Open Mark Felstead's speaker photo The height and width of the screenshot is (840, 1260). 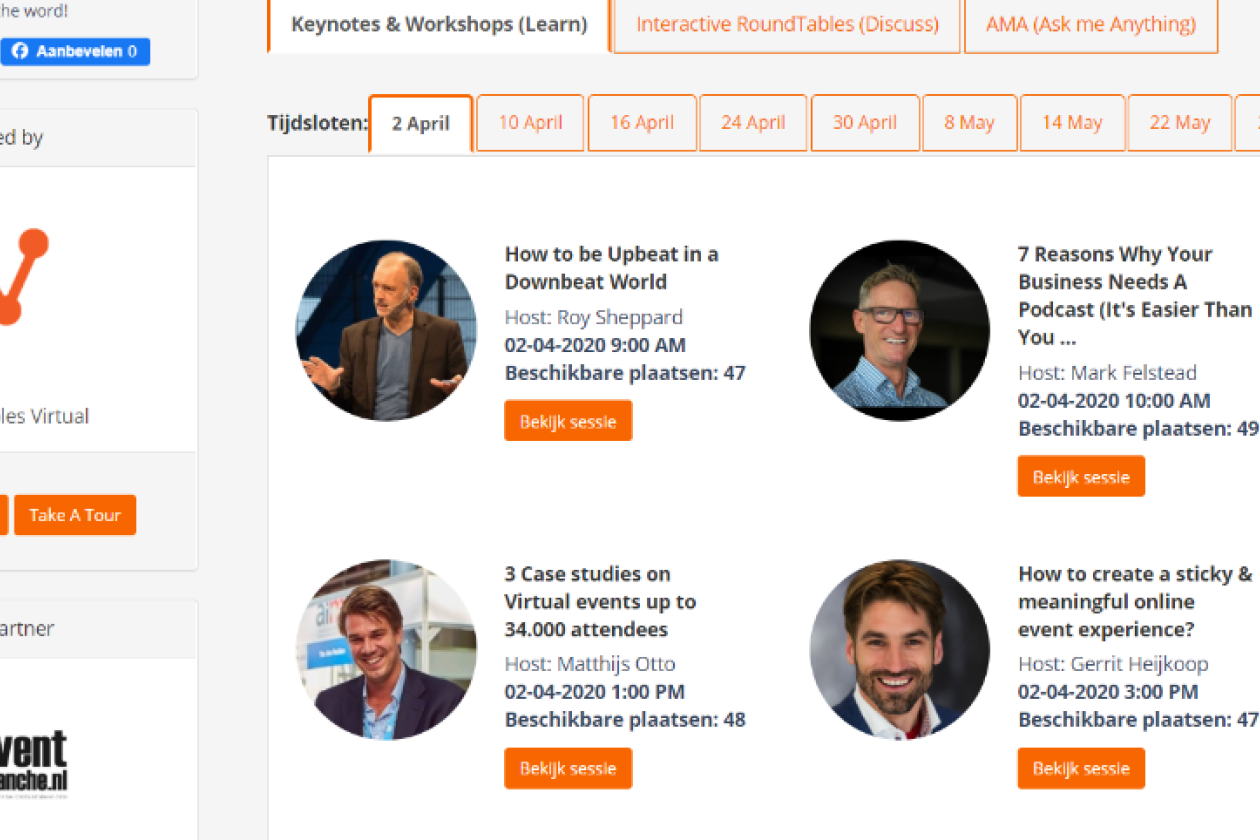tap(899, 330)
